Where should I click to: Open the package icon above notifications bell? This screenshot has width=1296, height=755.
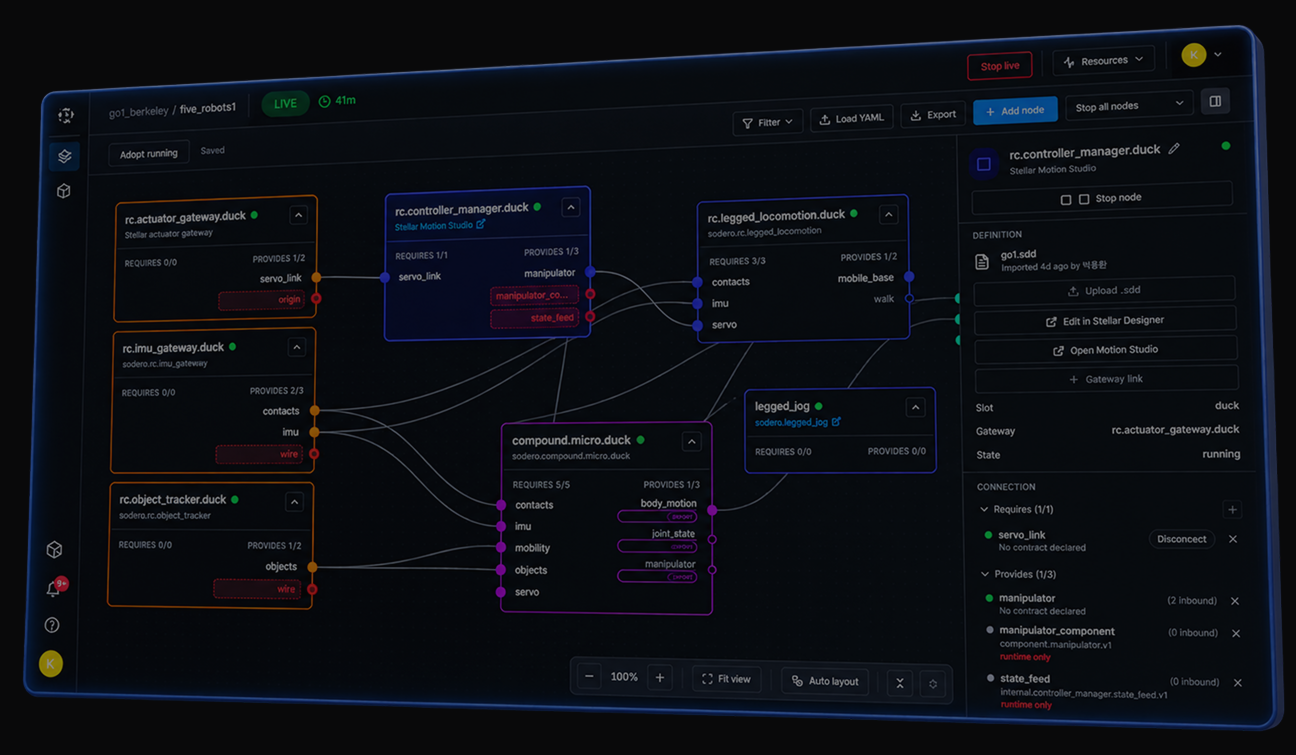click(54, 550)
